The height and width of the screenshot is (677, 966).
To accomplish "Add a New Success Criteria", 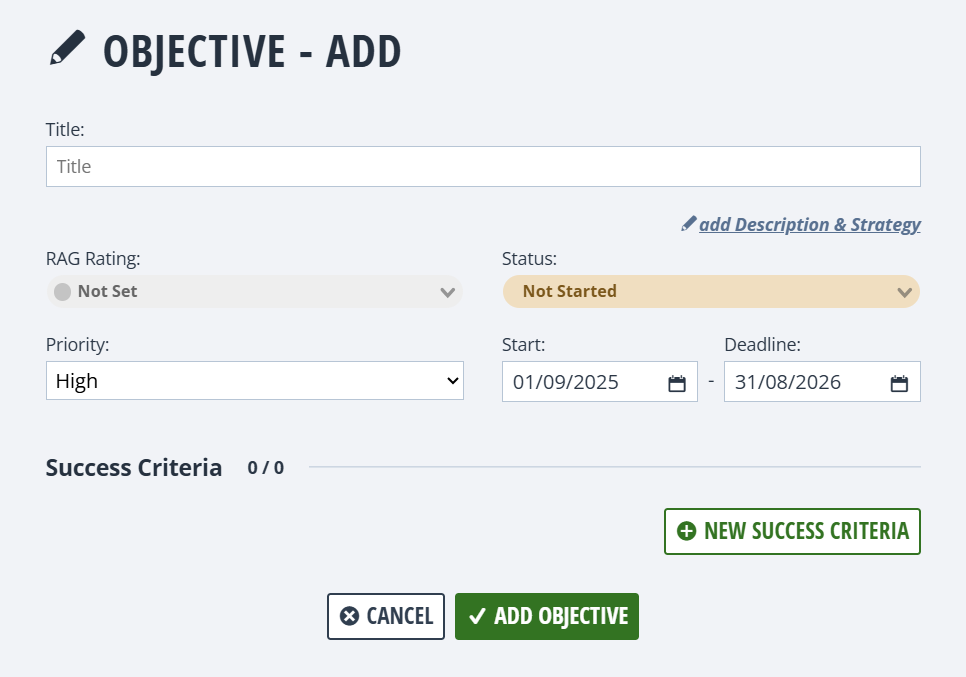I will coord(792,532).
